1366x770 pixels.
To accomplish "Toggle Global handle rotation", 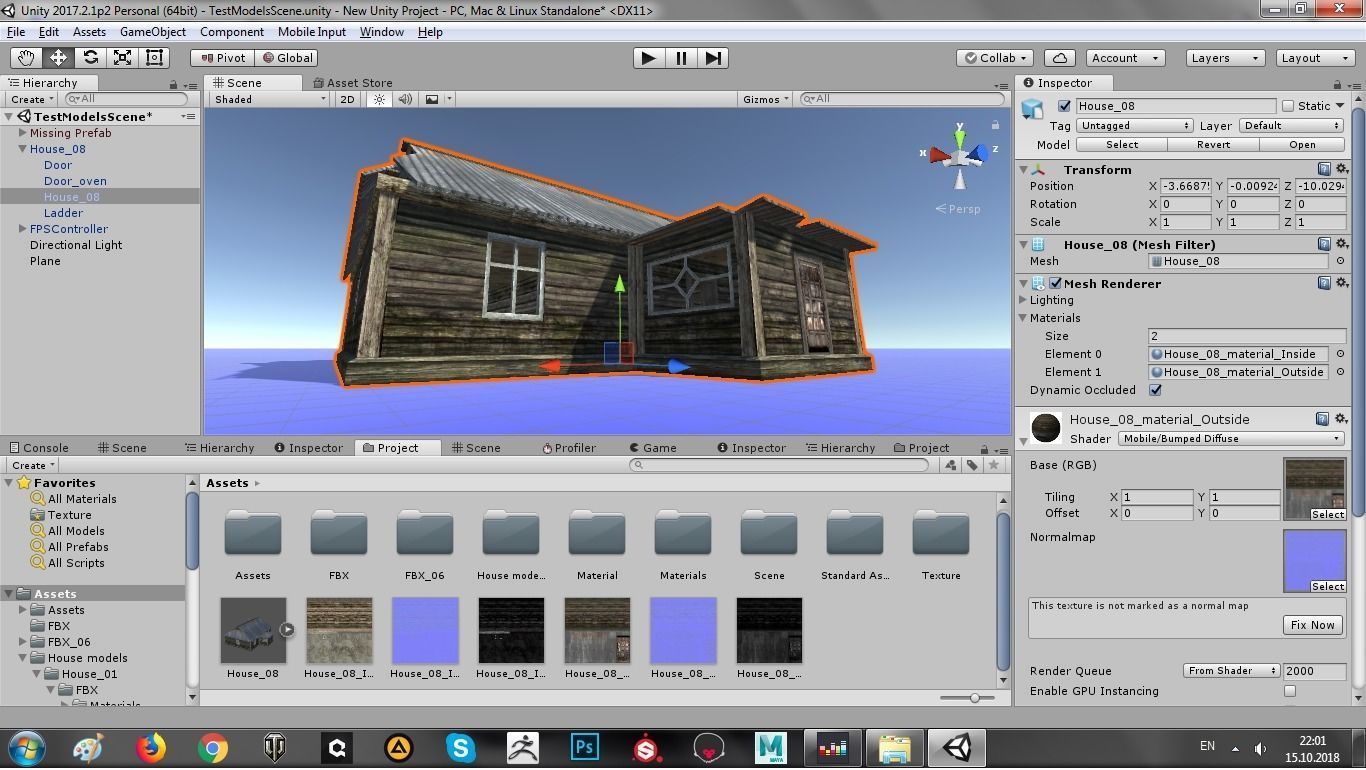I will pos(288,58).
